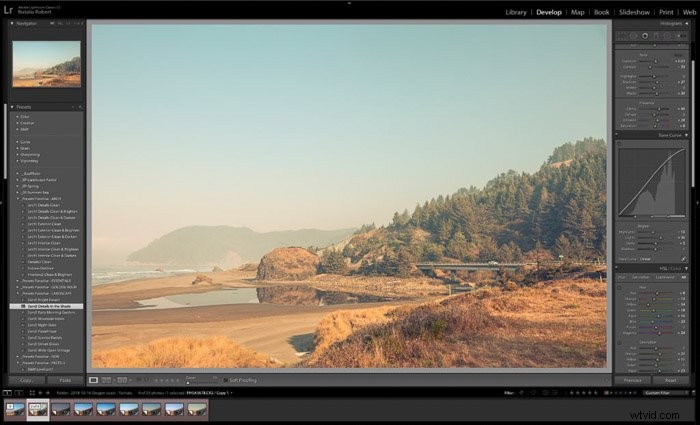Collapse Presets Paradise ARCH folder

click(18, 199)
